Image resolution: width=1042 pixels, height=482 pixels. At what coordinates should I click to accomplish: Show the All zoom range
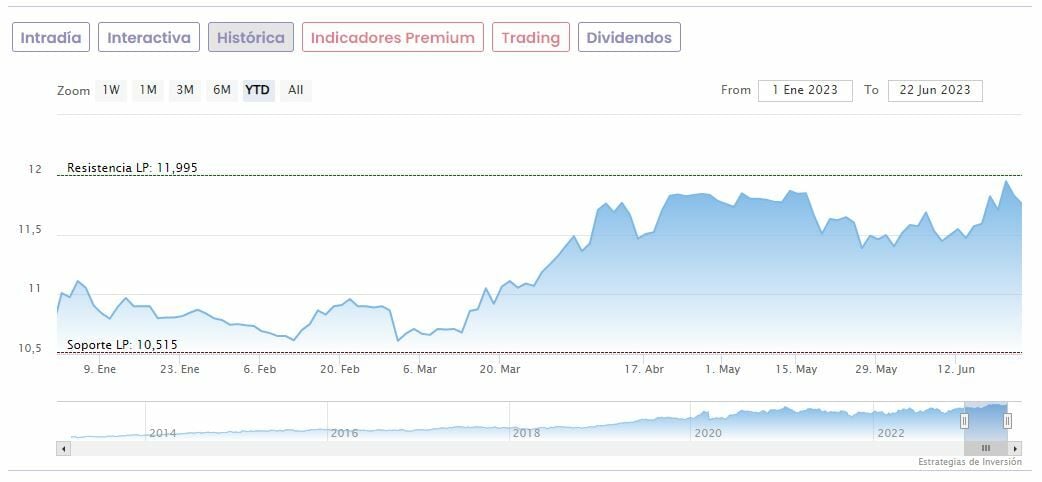(x=296, y=90)
